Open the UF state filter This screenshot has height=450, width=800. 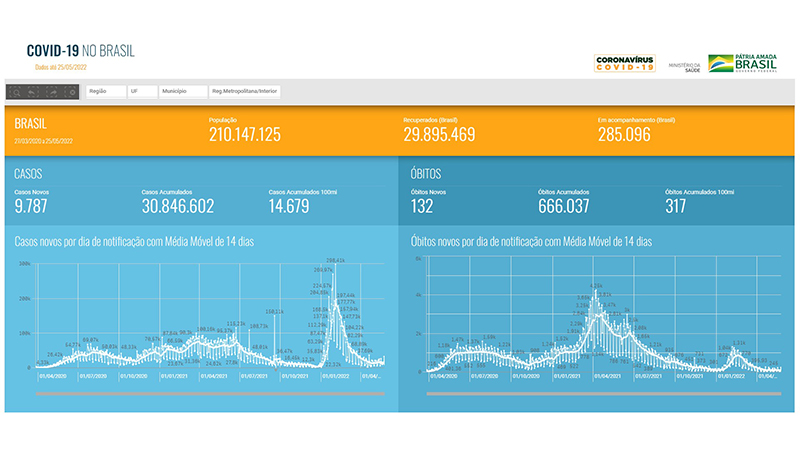(140, 91)
